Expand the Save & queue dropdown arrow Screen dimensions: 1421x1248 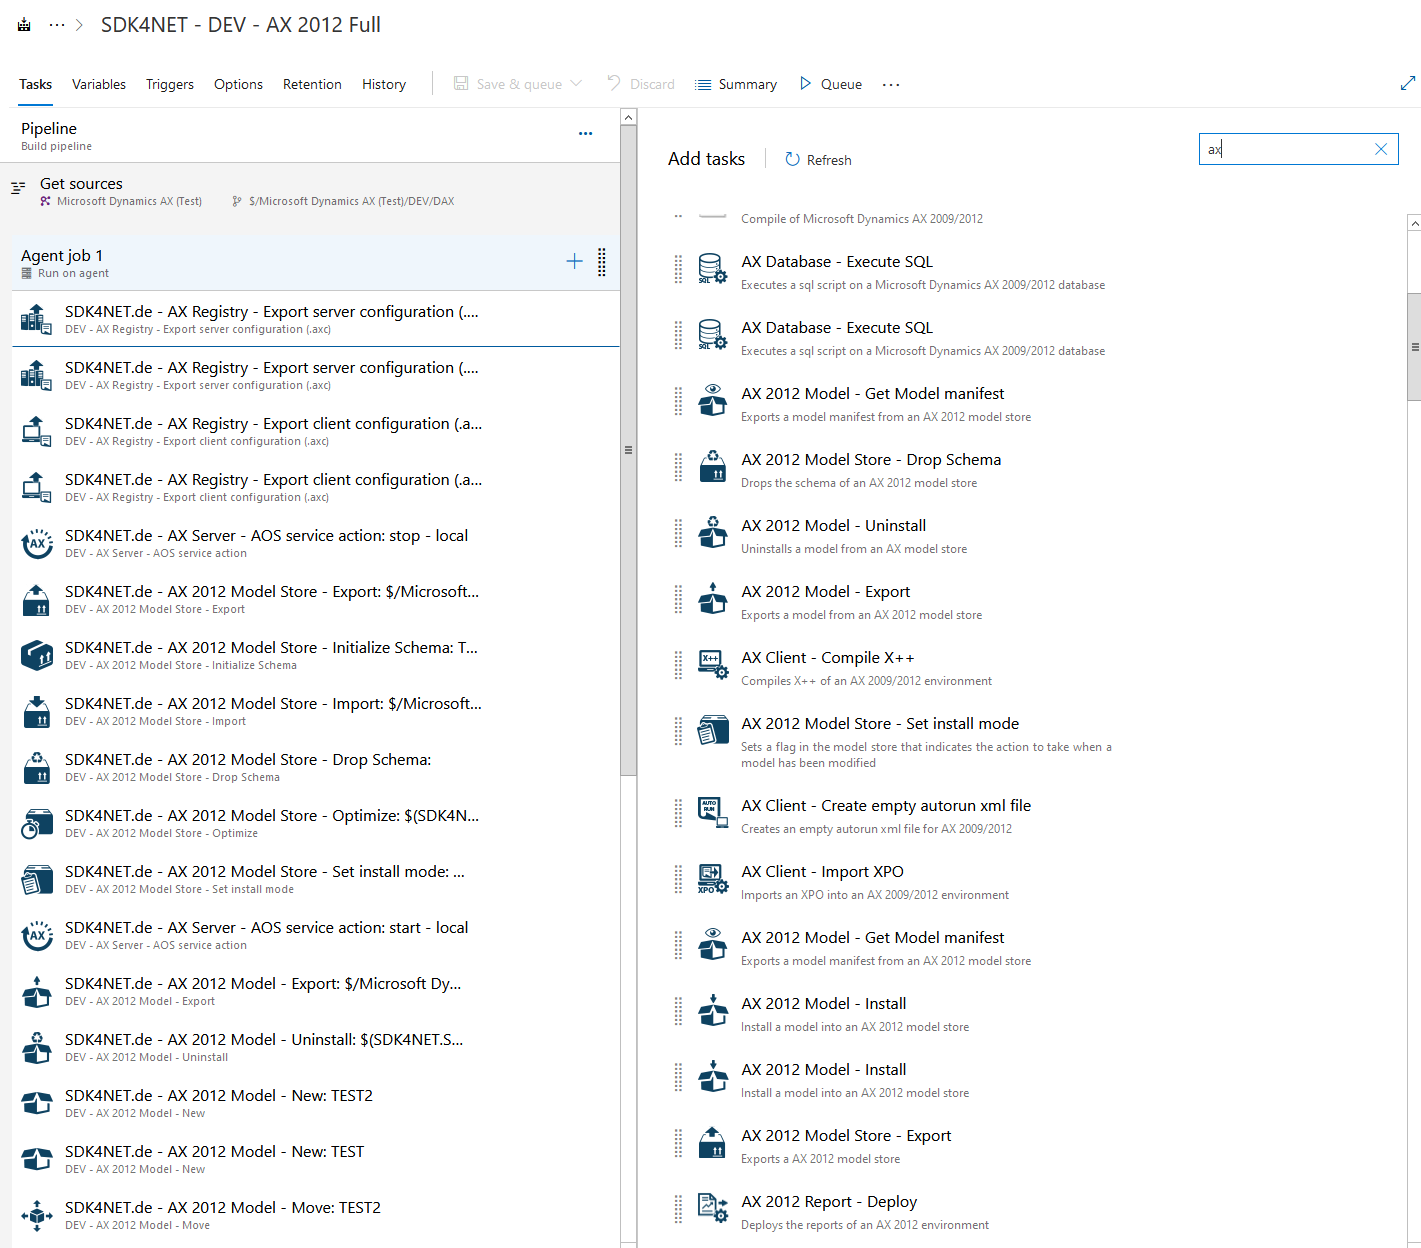pyautogui.click(x=576, y=84)
